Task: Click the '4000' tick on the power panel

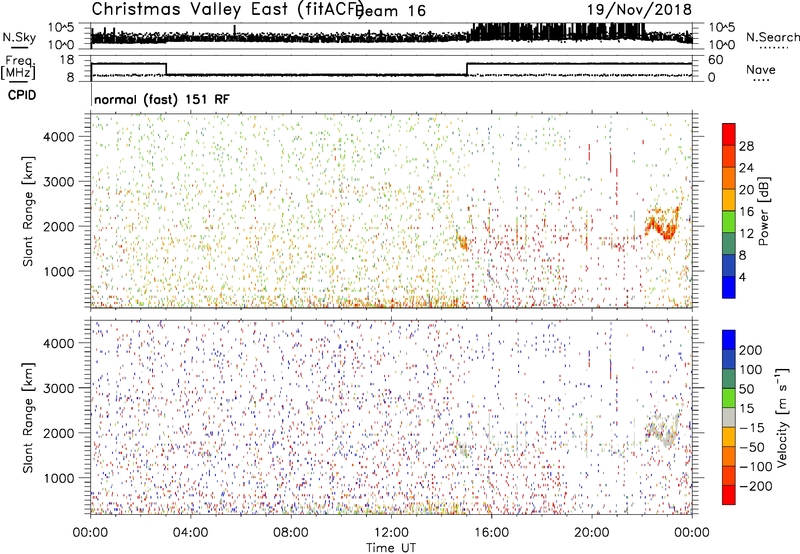Action: (58, 137)
